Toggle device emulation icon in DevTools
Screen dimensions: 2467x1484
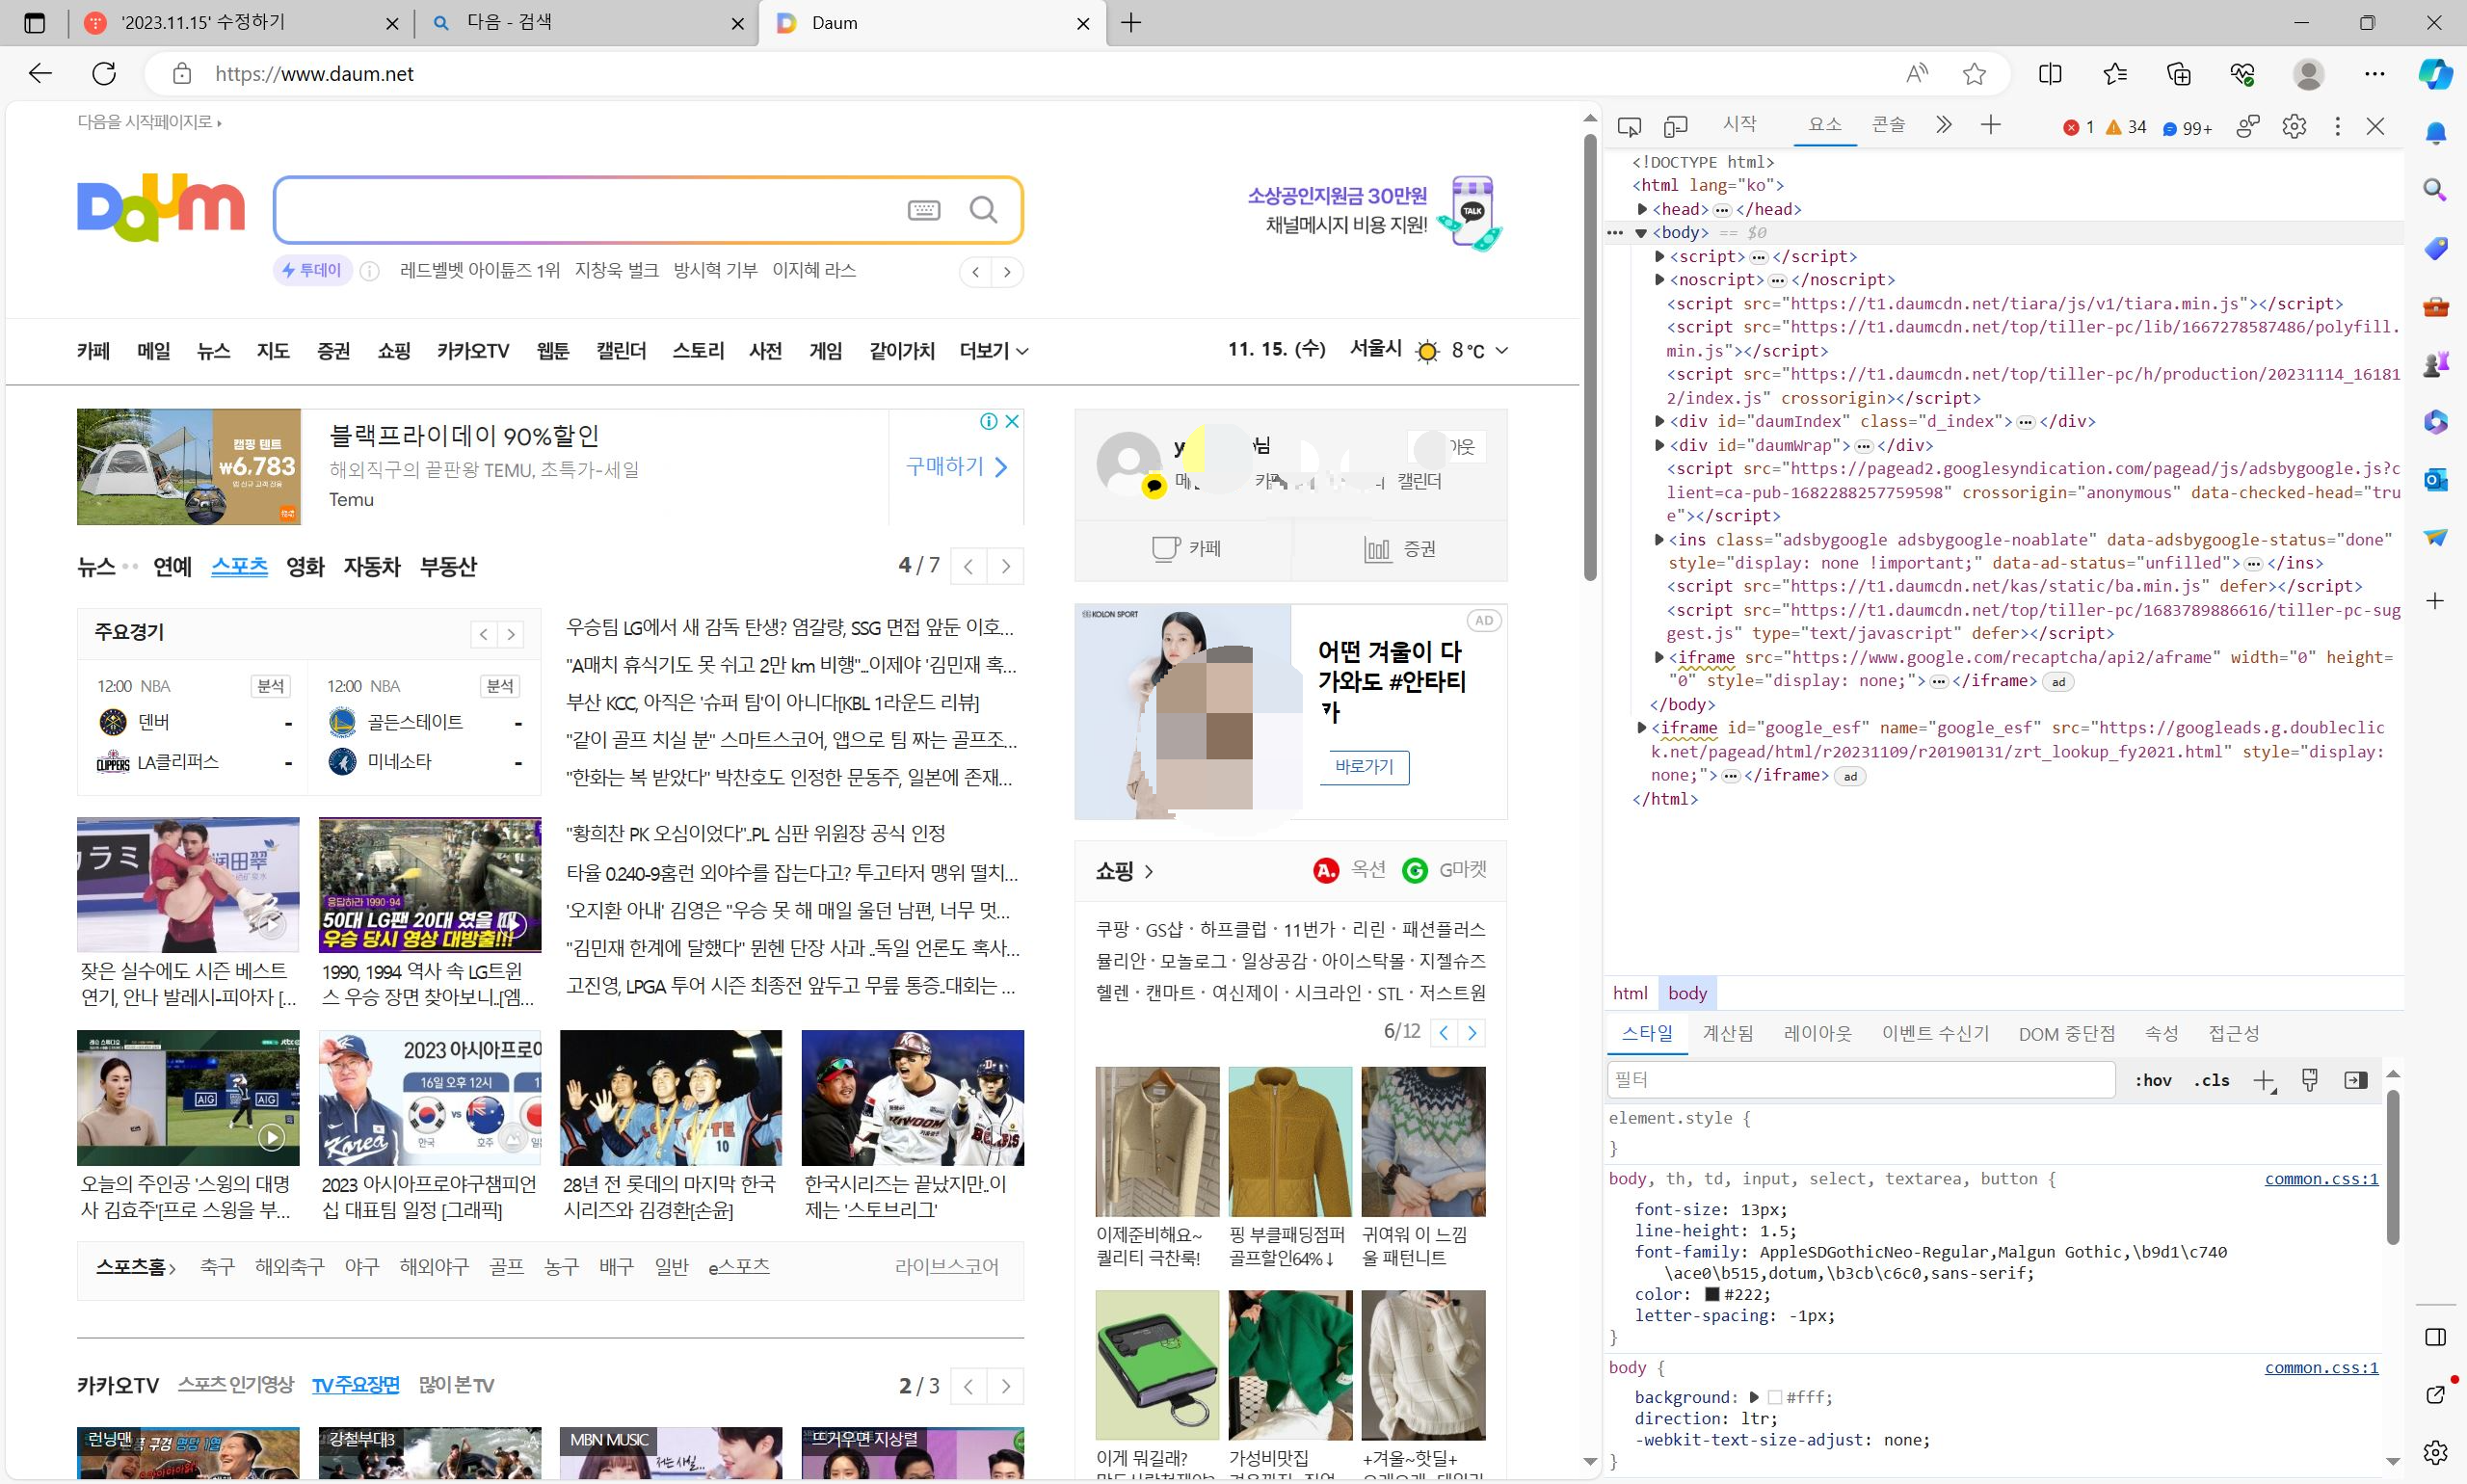1675,126
